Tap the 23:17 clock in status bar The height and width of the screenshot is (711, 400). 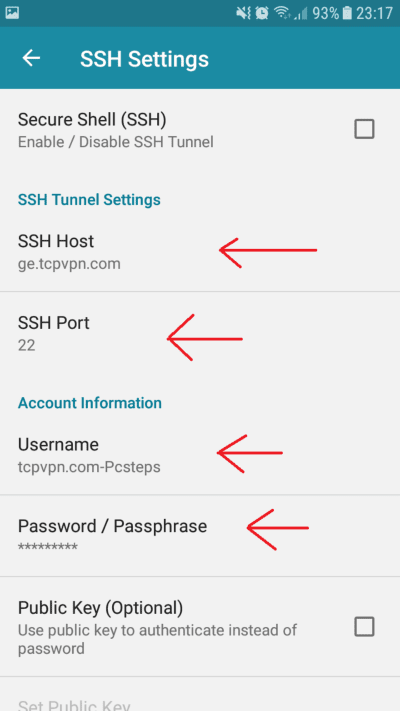tap(374, 13)
